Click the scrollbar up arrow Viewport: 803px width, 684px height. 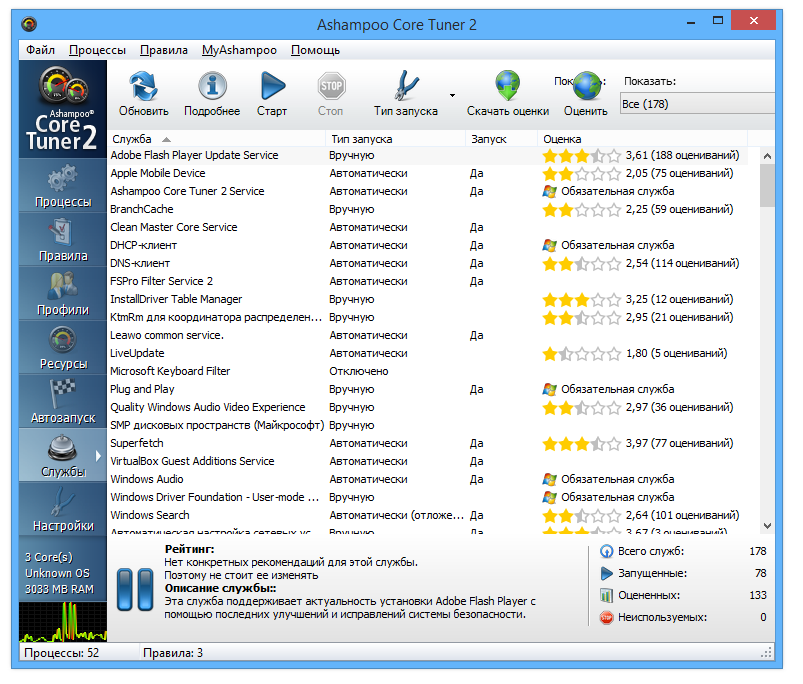click(767, 156)
